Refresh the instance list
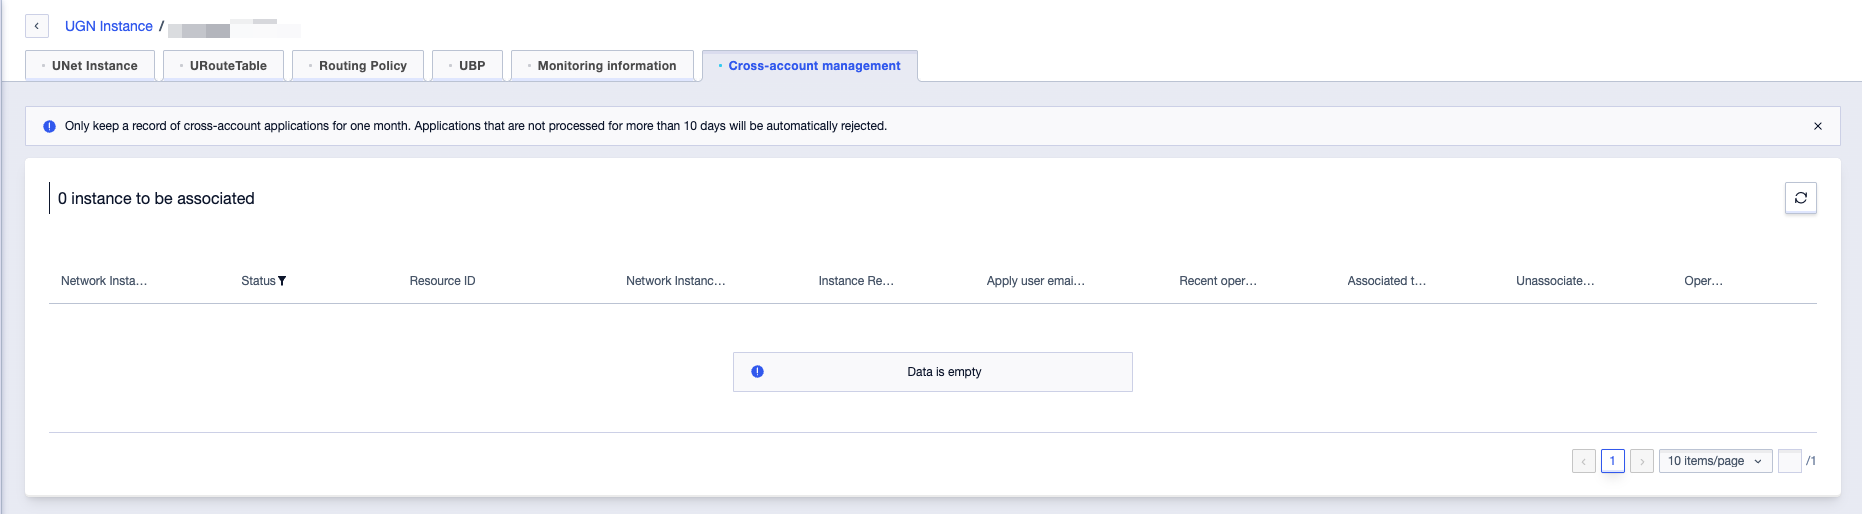 pyautogui.click(x=1800, y=198)
